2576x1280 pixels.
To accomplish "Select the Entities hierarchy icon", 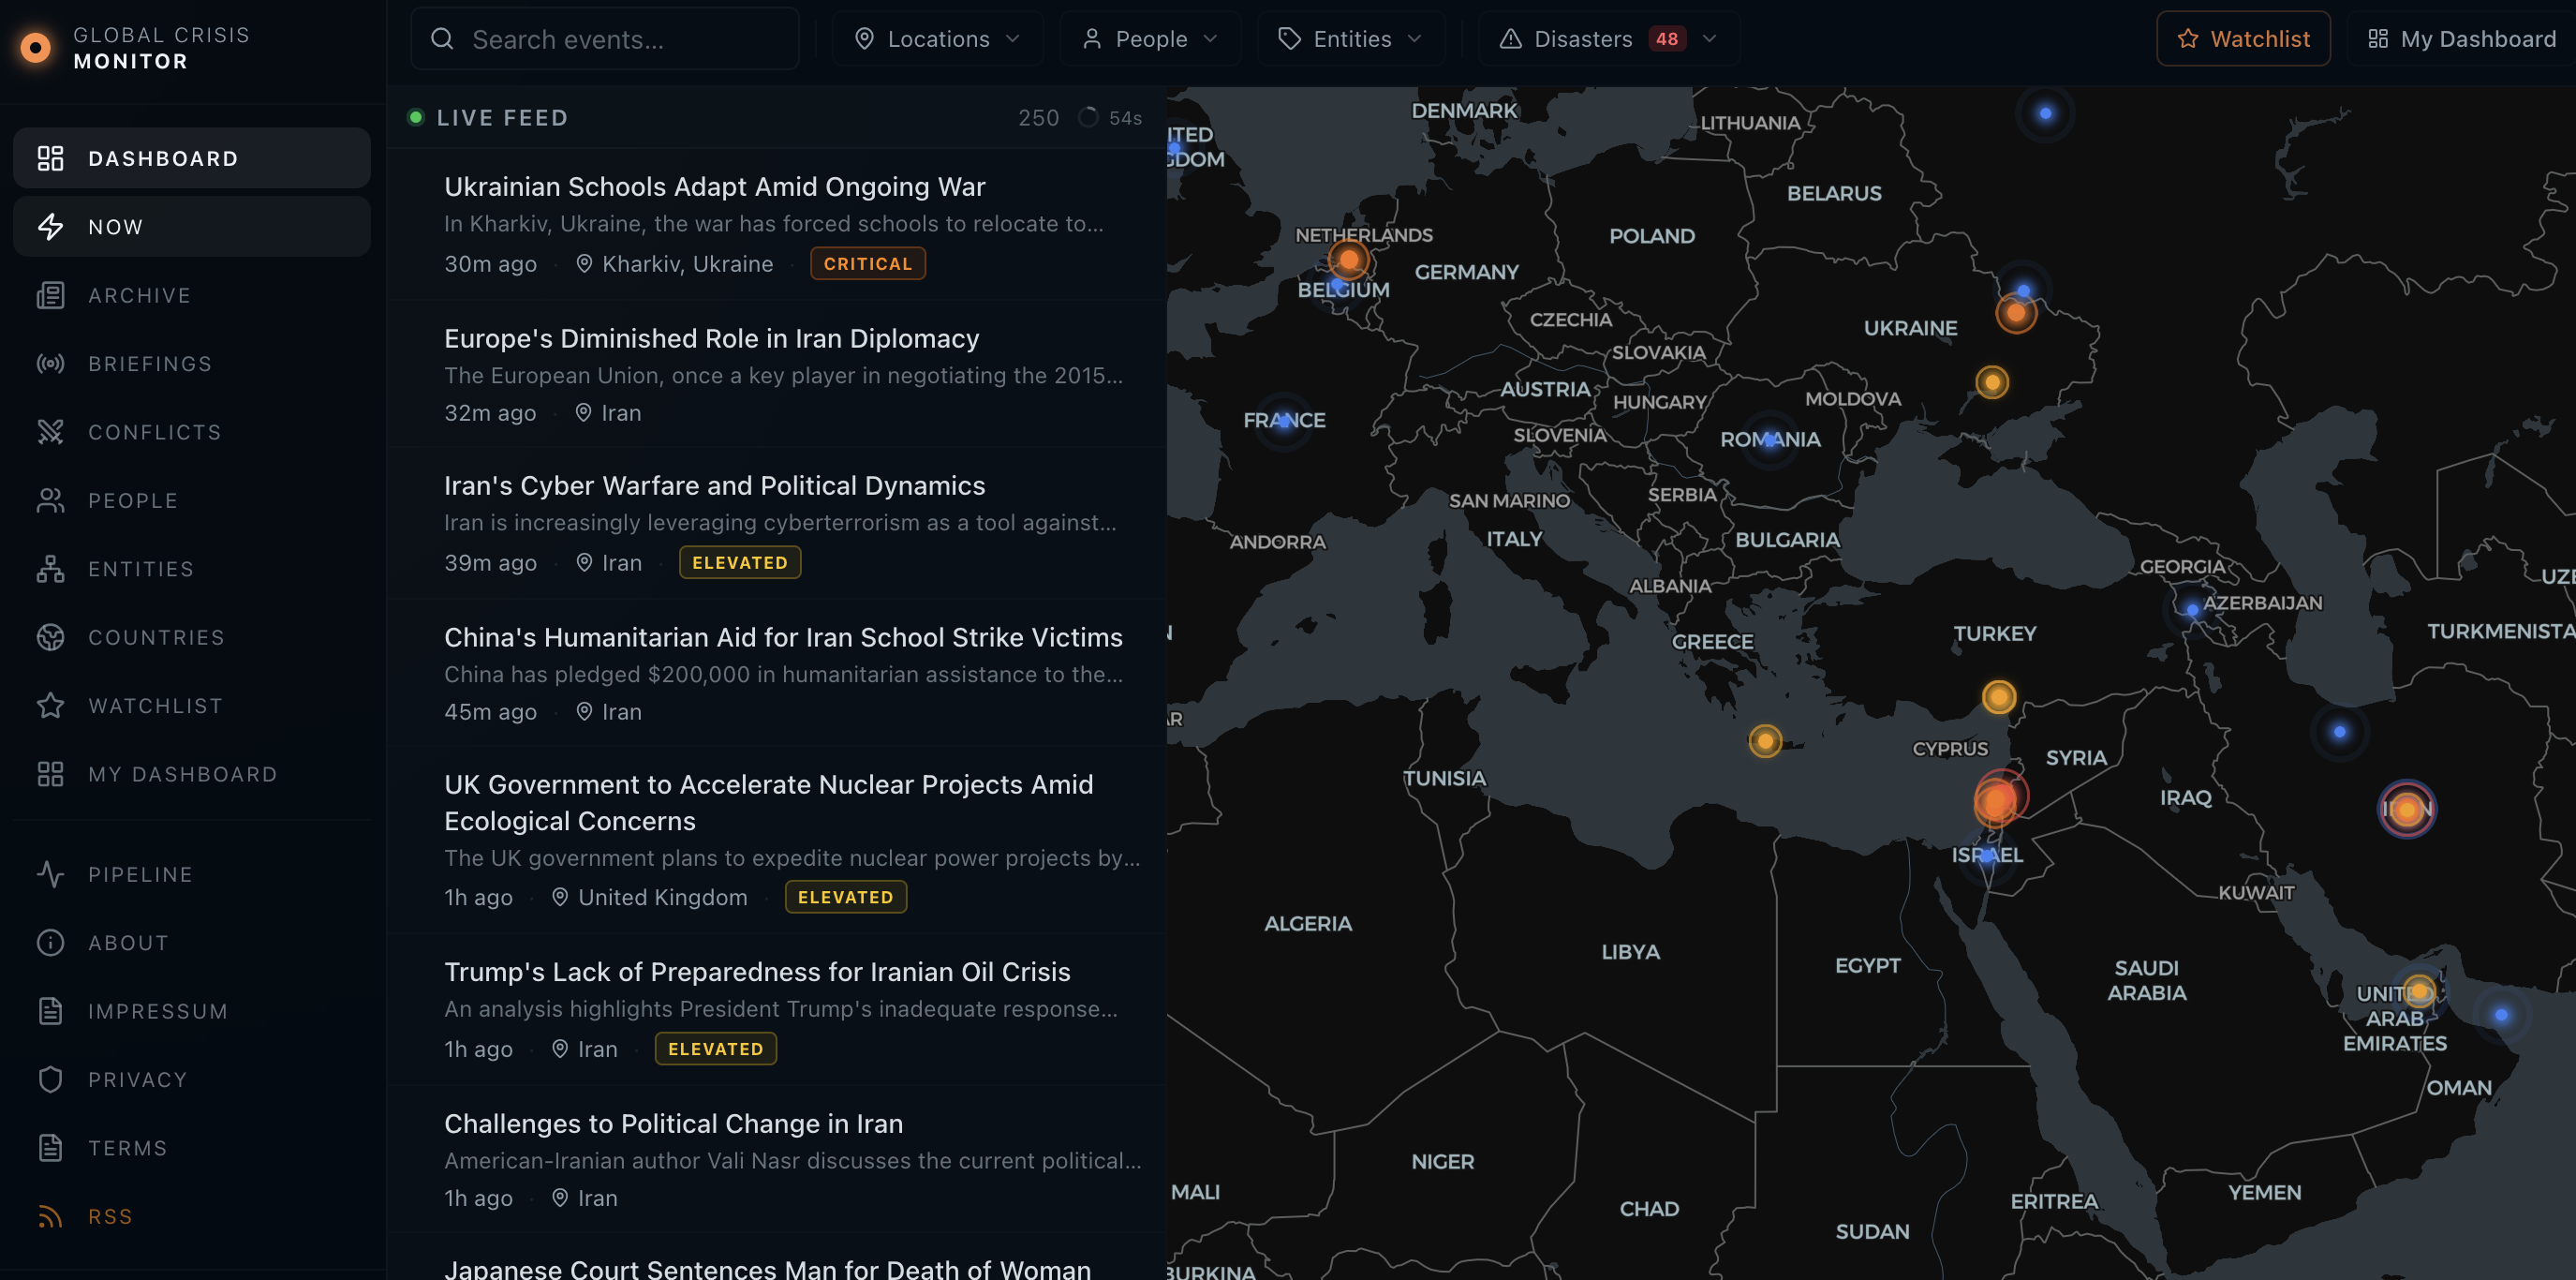I will click(x=50, y=568).
